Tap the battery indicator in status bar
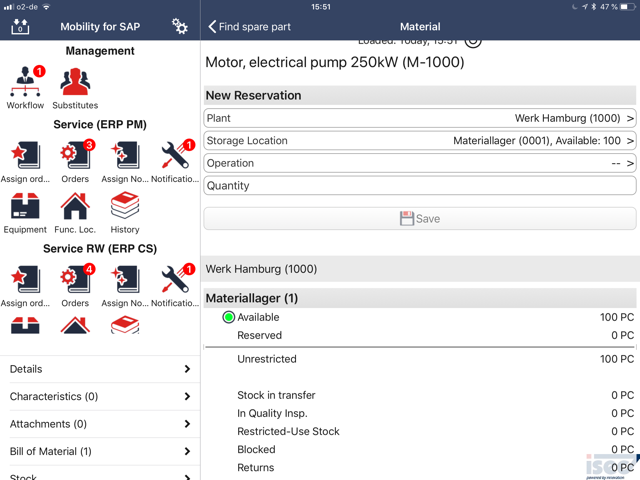The height and width of the screenshot is (480, 640). pyautogui.click(x=627, y=7)
